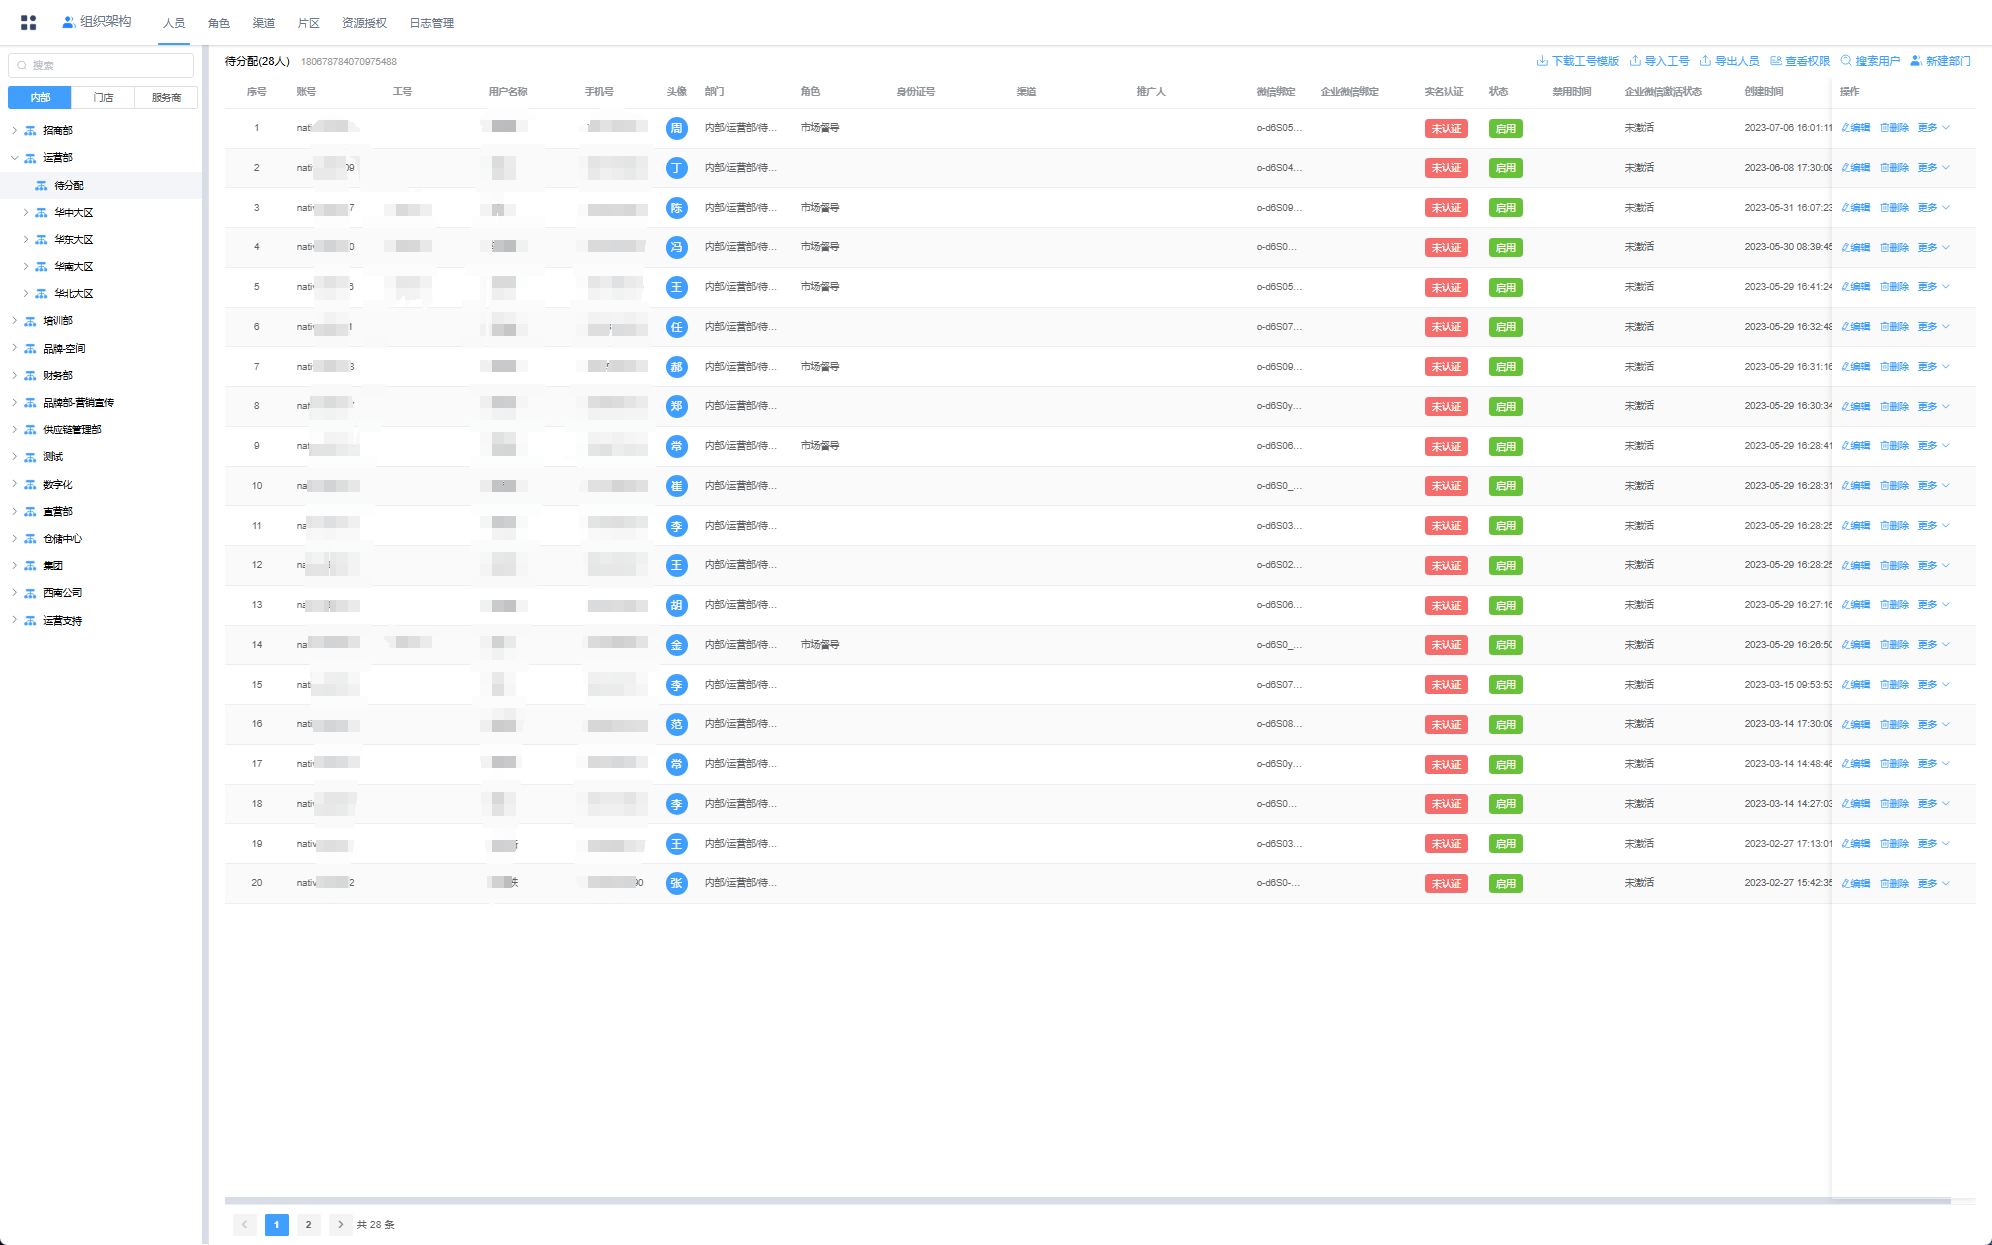
Task: Go to page 2 in pagination
Action: [309, 1224]
